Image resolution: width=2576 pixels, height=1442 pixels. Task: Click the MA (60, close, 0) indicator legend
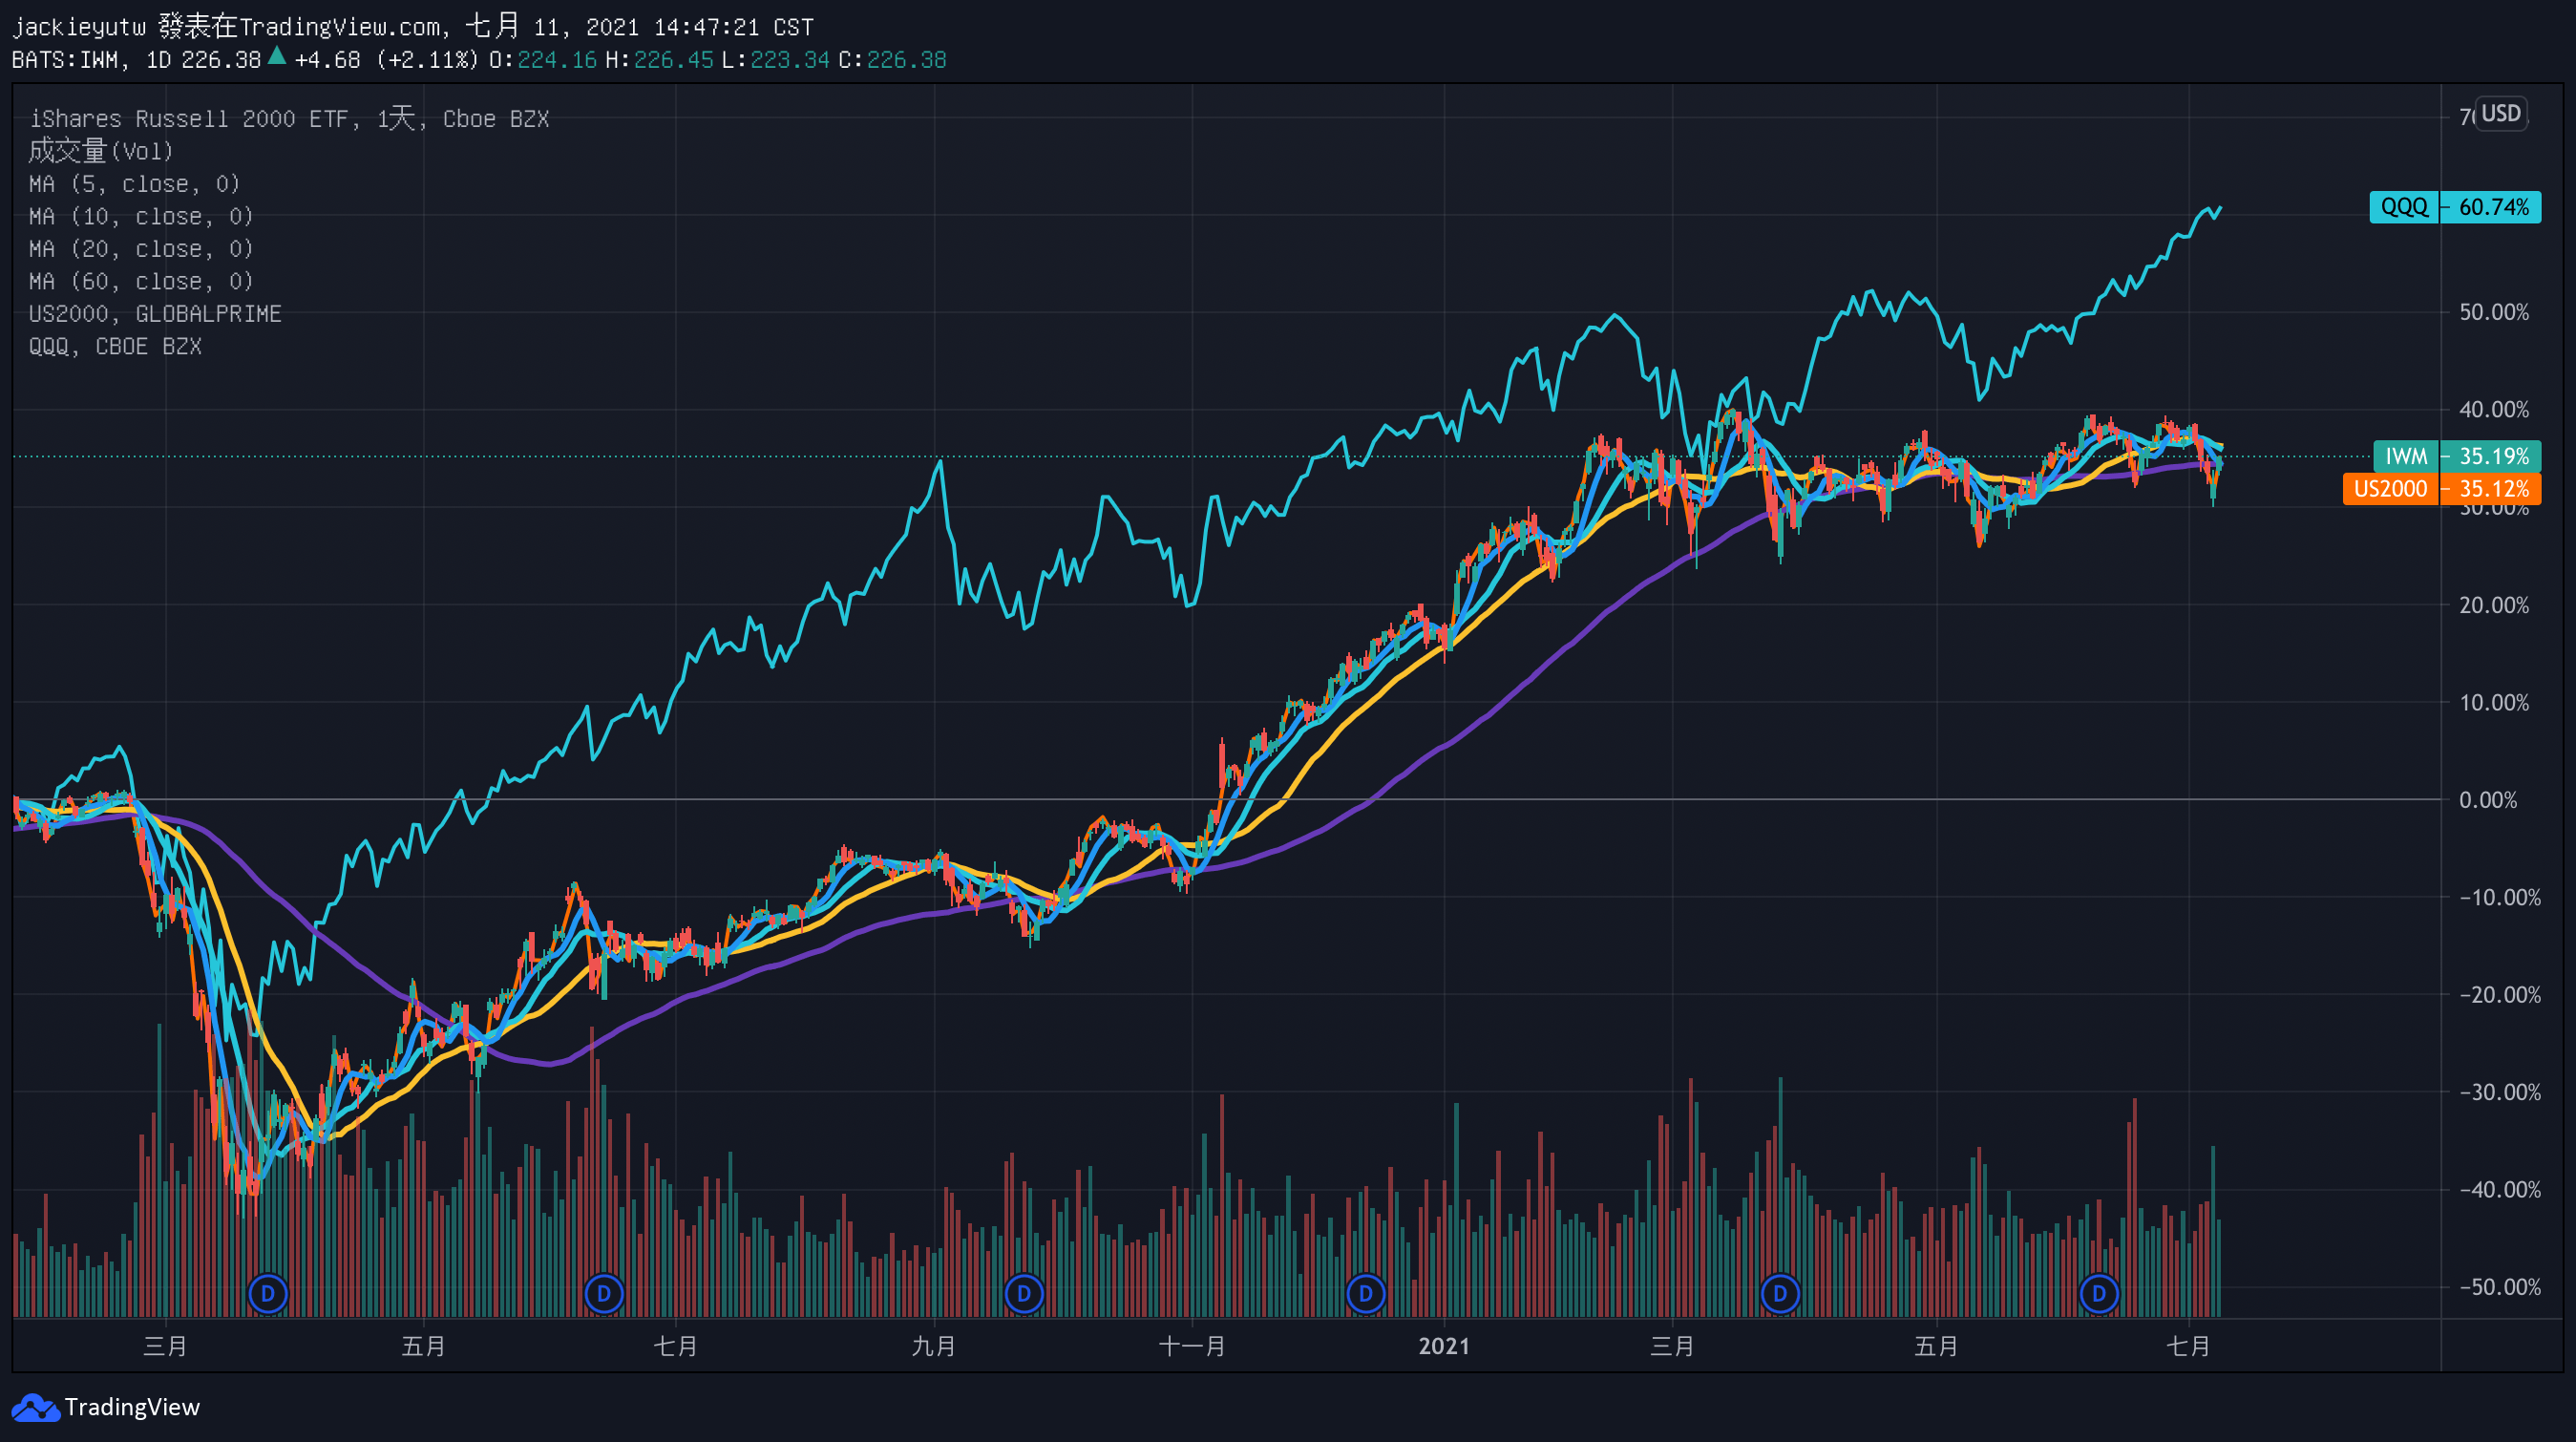tap(140, 281)
